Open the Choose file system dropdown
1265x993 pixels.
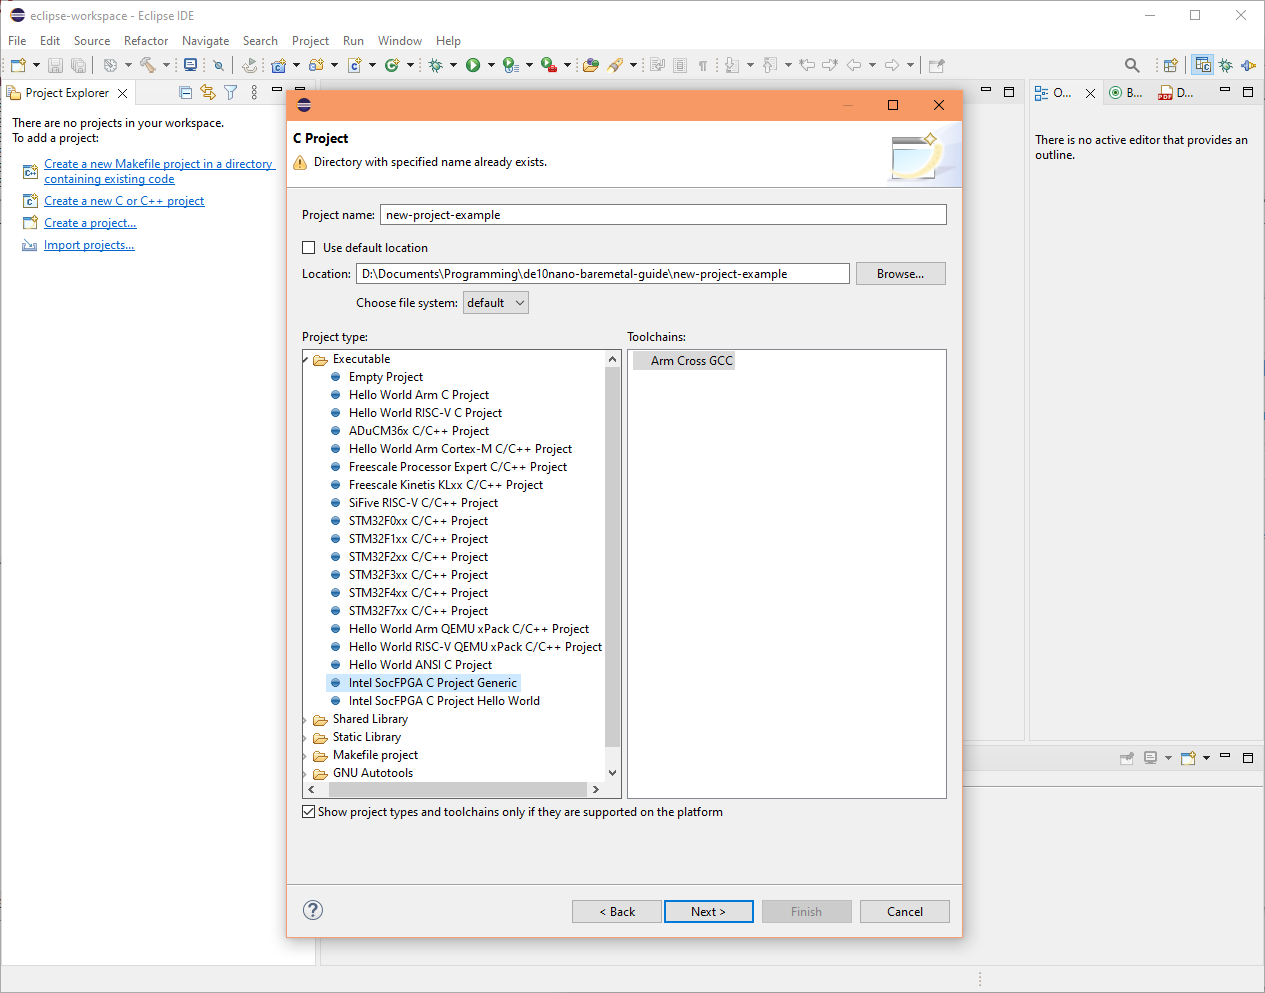[495, 303]
